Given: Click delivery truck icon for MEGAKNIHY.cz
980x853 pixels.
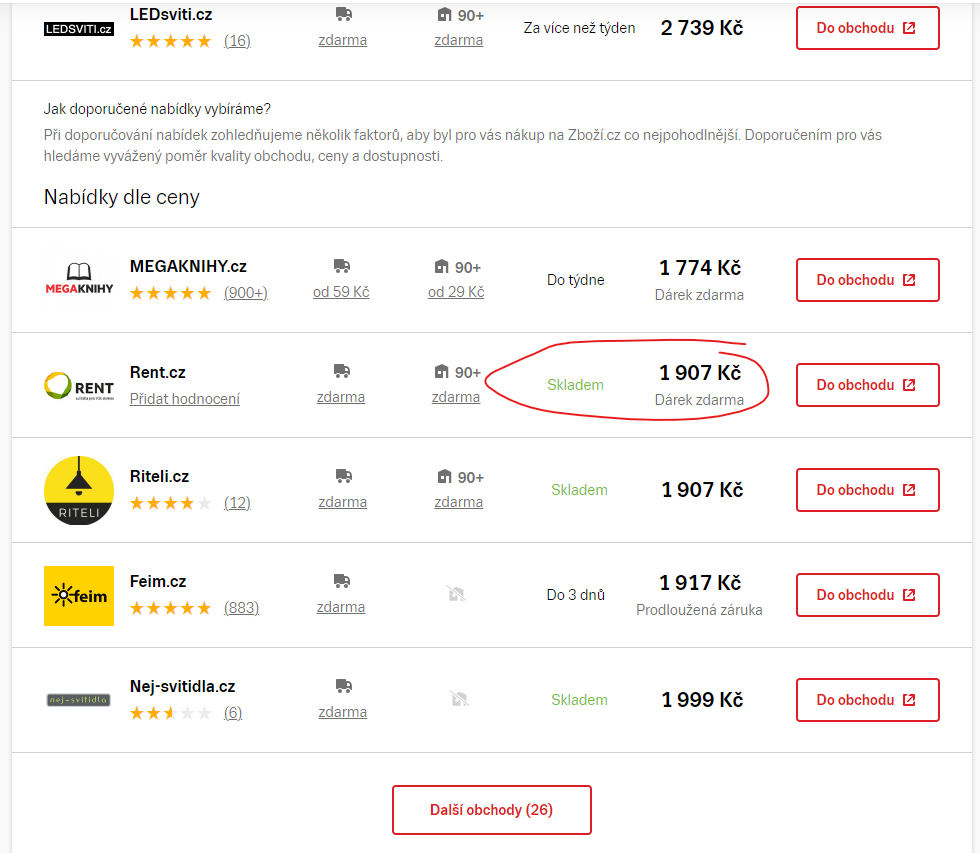Looking at the screenshot, I should (342, 266).
